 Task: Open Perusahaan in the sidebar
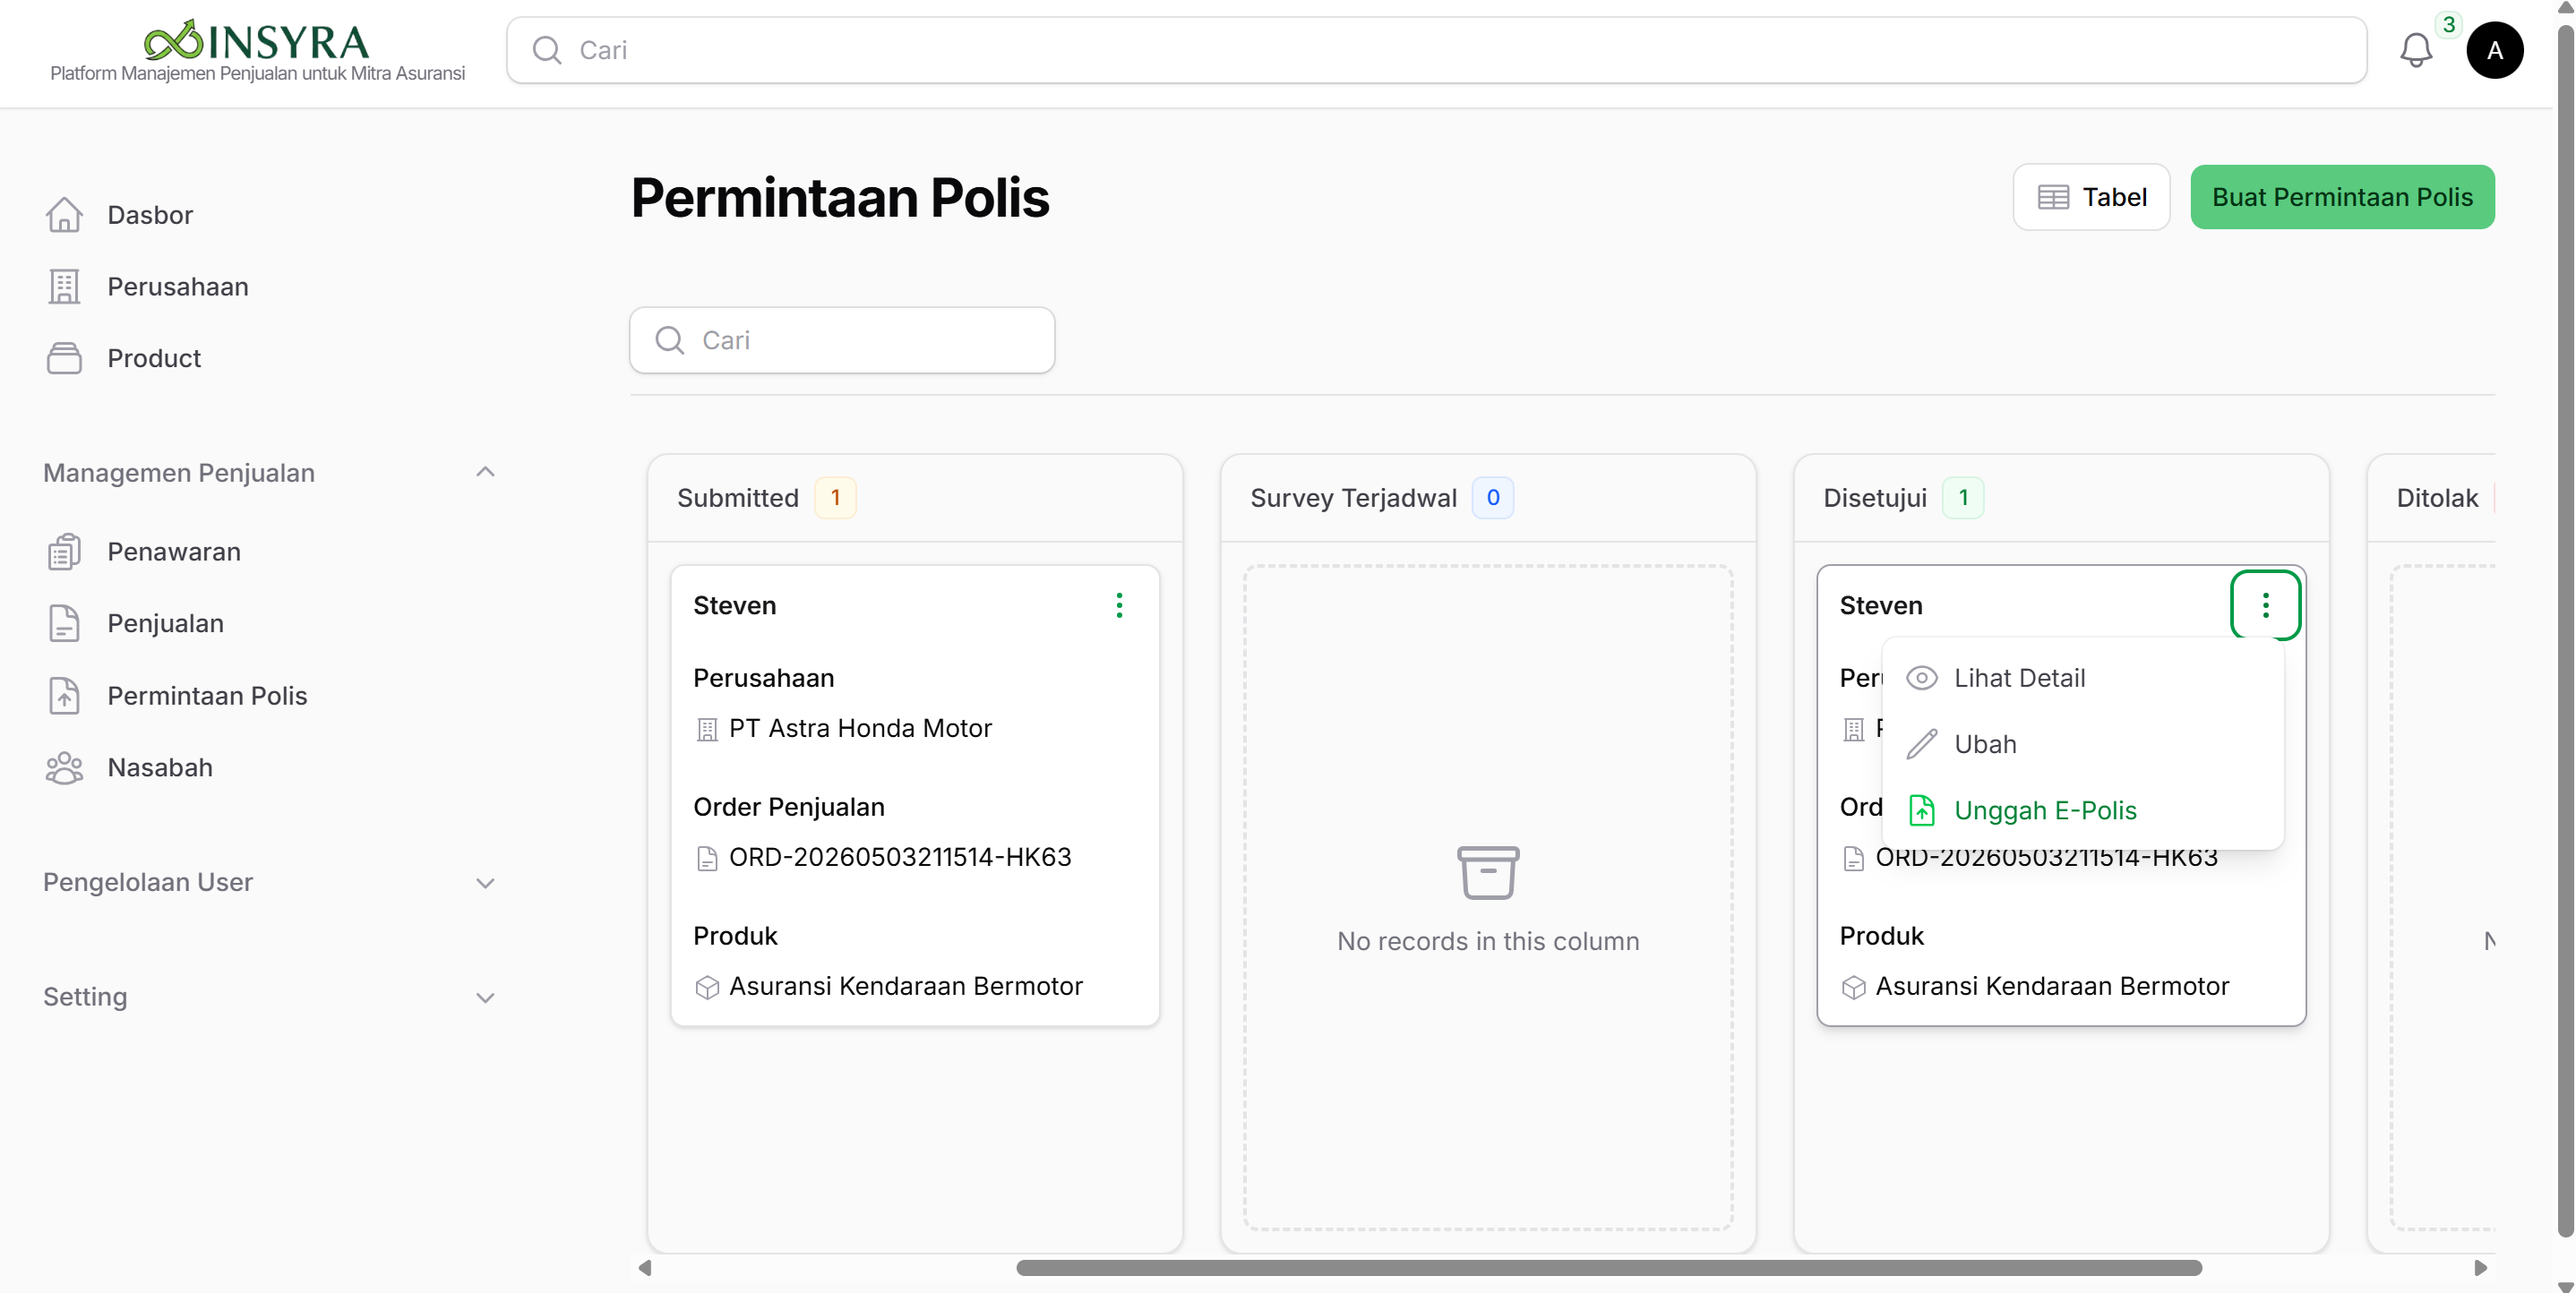tap(178, 286)
